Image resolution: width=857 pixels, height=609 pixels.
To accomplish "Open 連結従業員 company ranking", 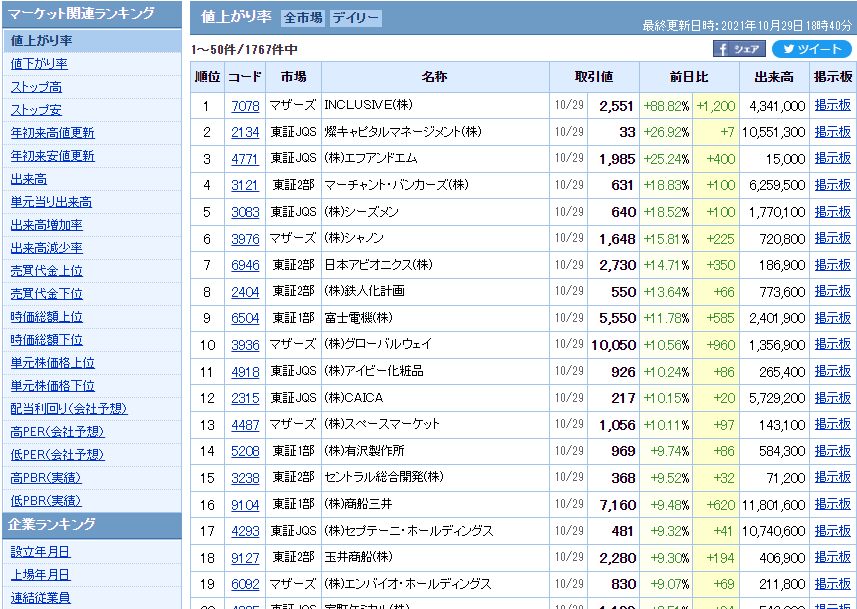I will (x=40, y=598).
